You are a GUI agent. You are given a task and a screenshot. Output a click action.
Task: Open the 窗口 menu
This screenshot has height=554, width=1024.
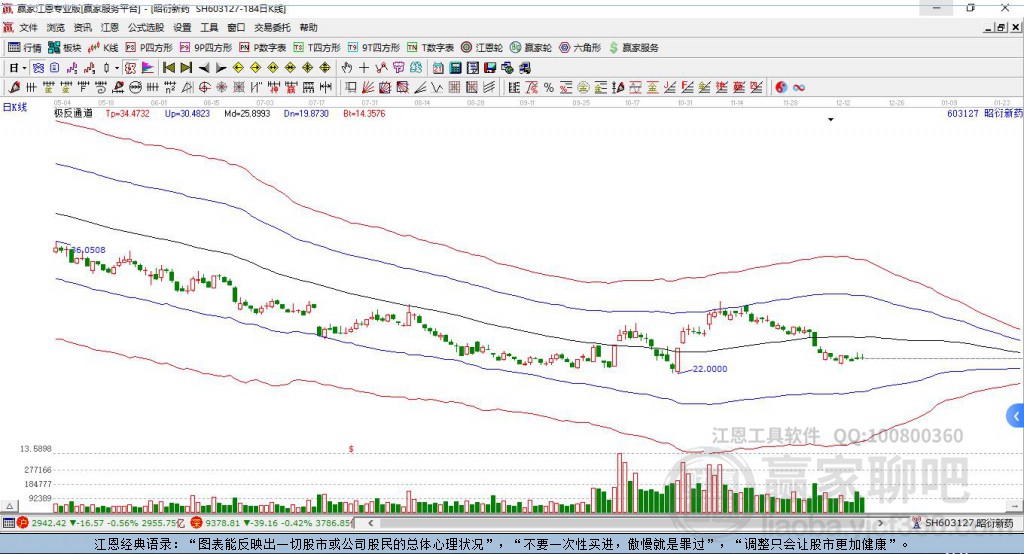coord(236,27)
